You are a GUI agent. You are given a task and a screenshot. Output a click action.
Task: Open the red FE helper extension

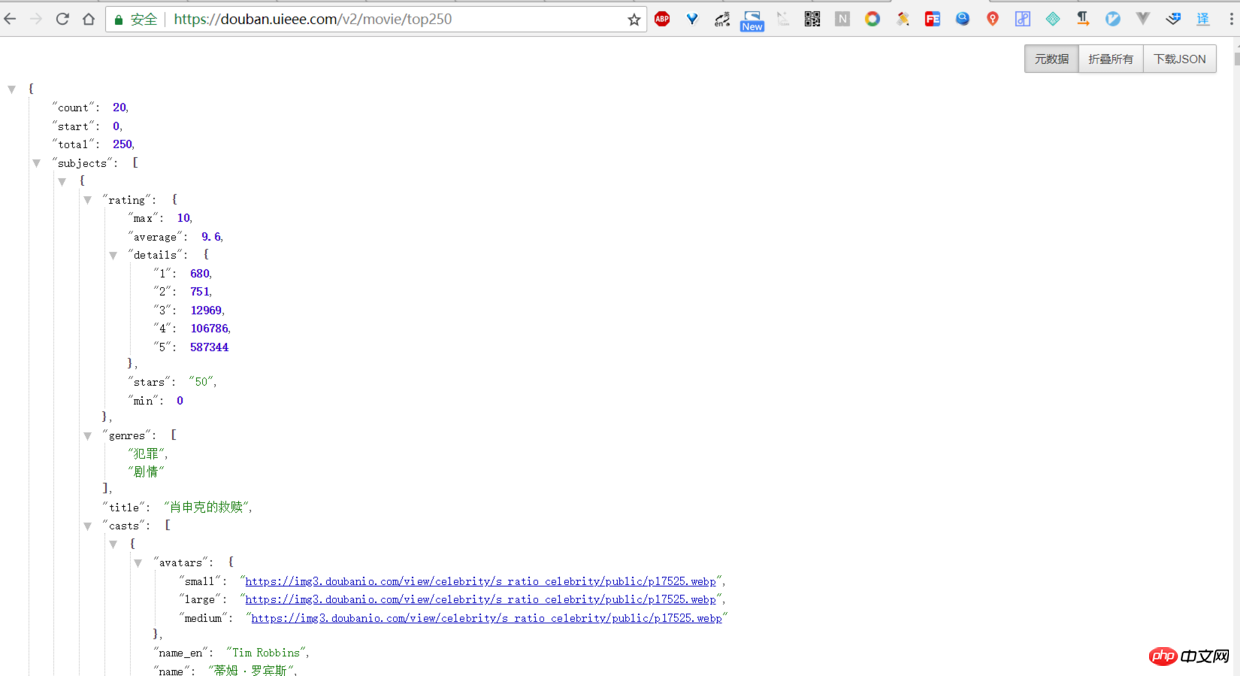point(932,19)
